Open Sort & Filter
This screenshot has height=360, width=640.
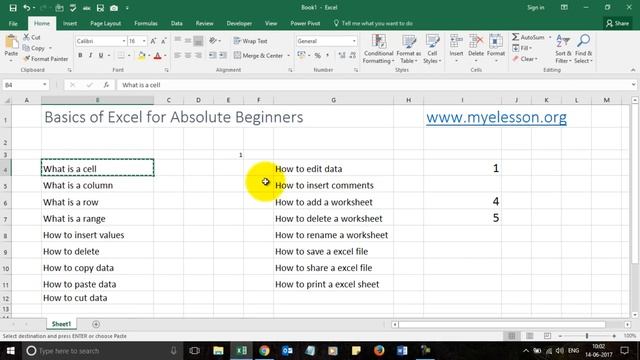coord(563,49)
